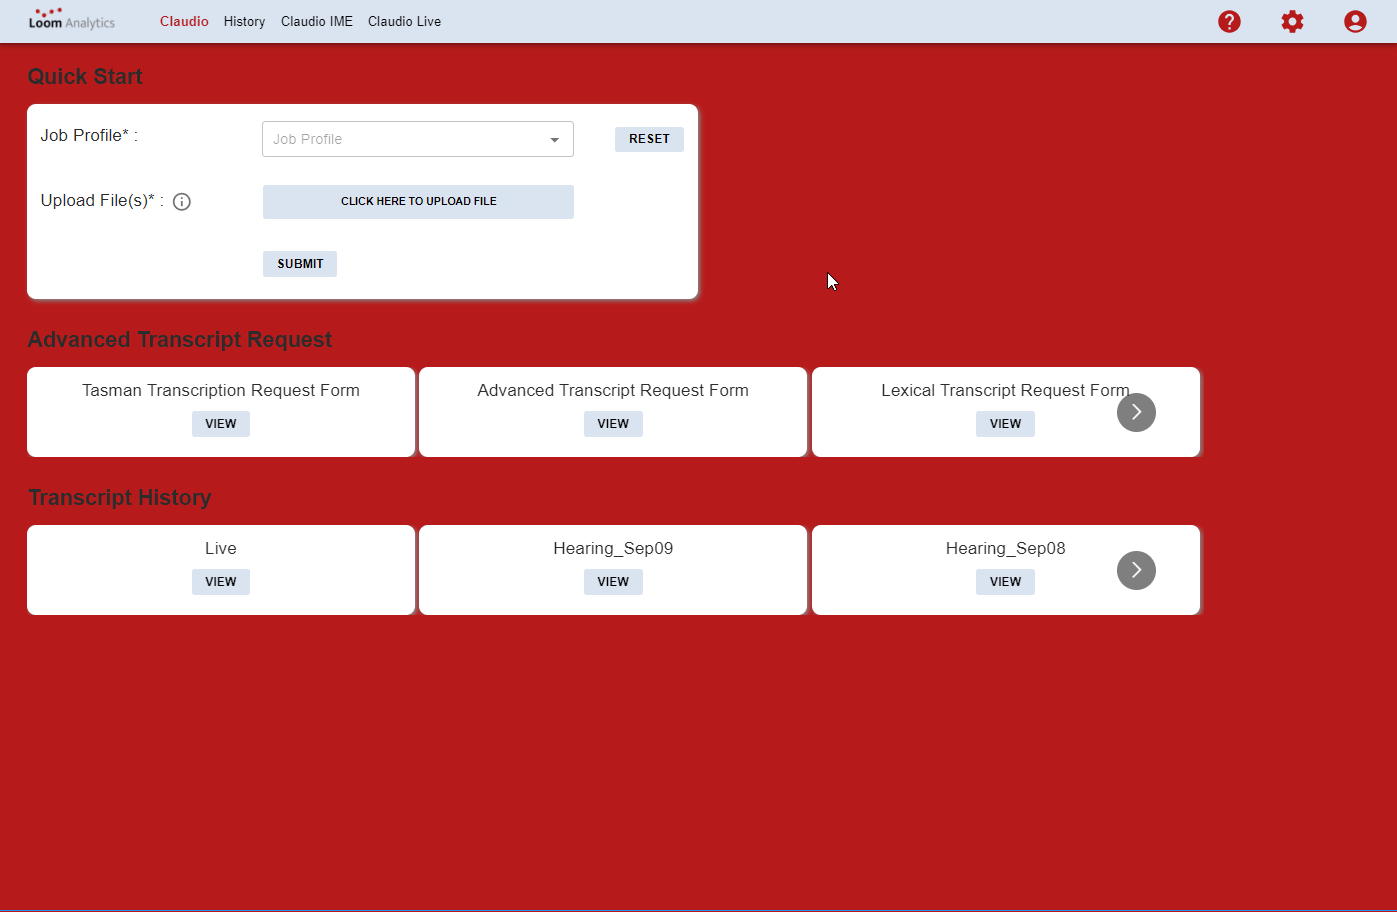The height and width of the screenshot is (912, 1397).
Task: Switch to the History tab
Action: point(244,21)
